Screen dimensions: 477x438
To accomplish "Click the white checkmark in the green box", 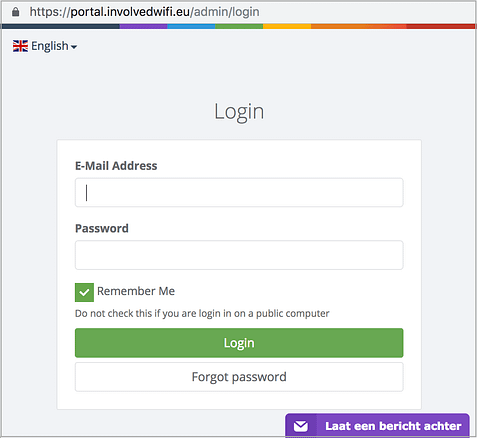I will [x=84, y=292].
